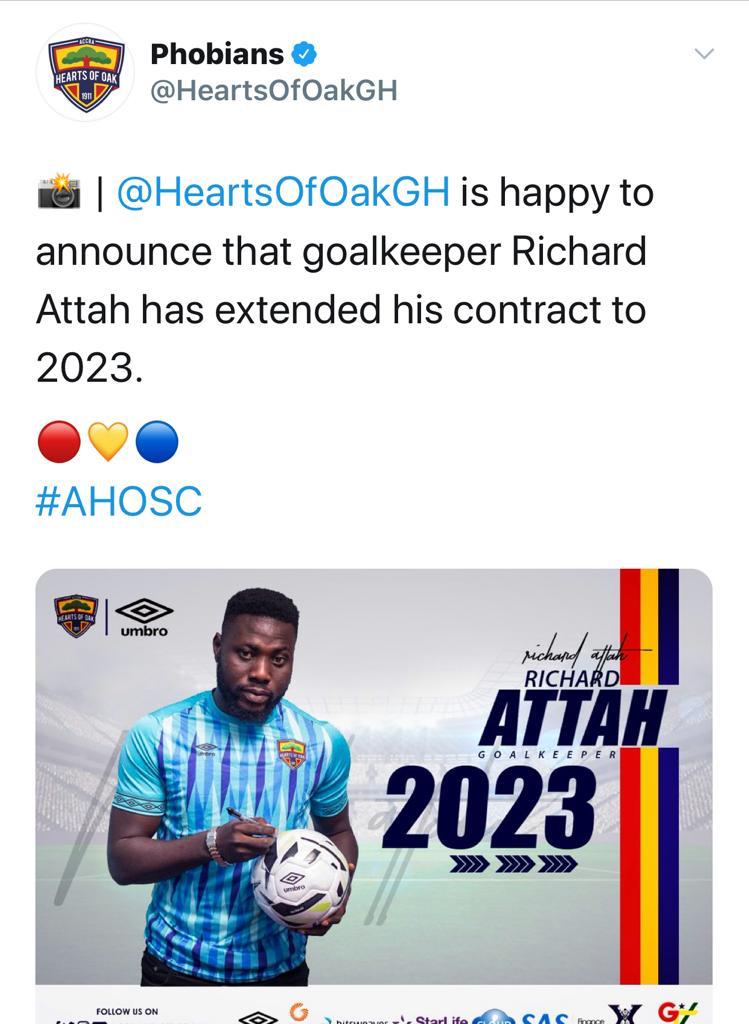Click the blue circle emoji
Viewport: 749px width, 1024px height.
(157, 442)
